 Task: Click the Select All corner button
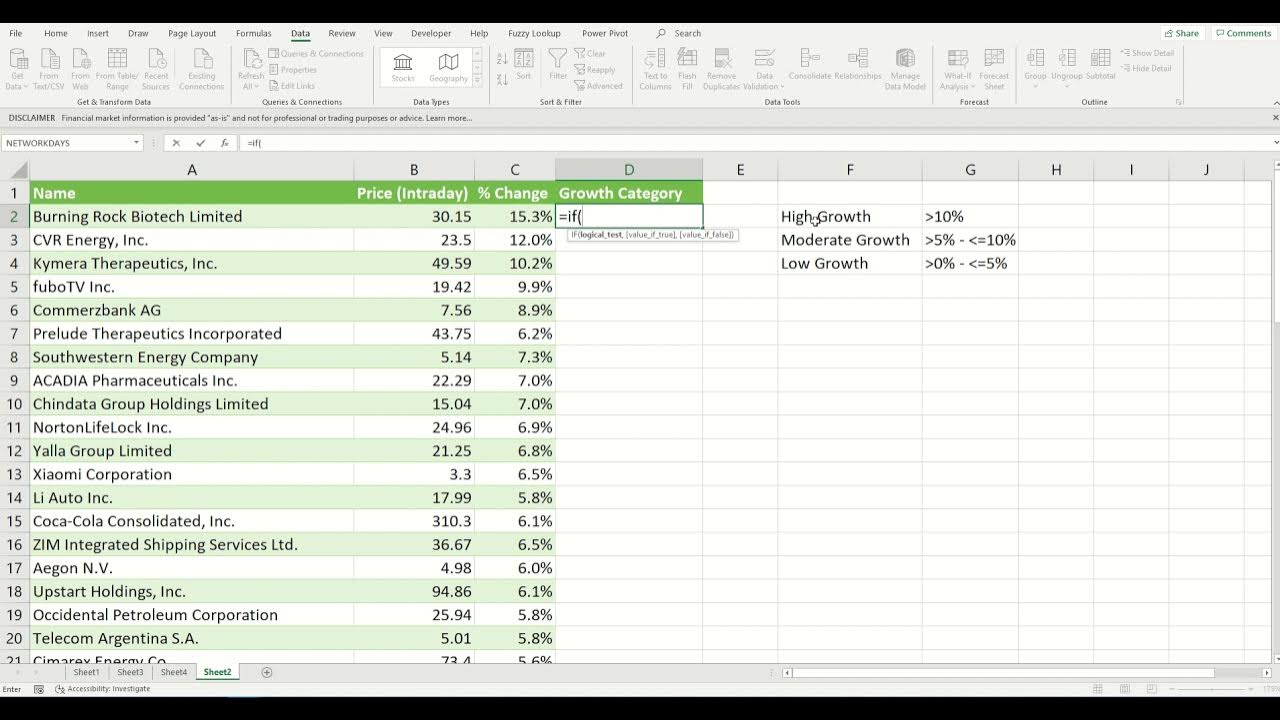14,170
